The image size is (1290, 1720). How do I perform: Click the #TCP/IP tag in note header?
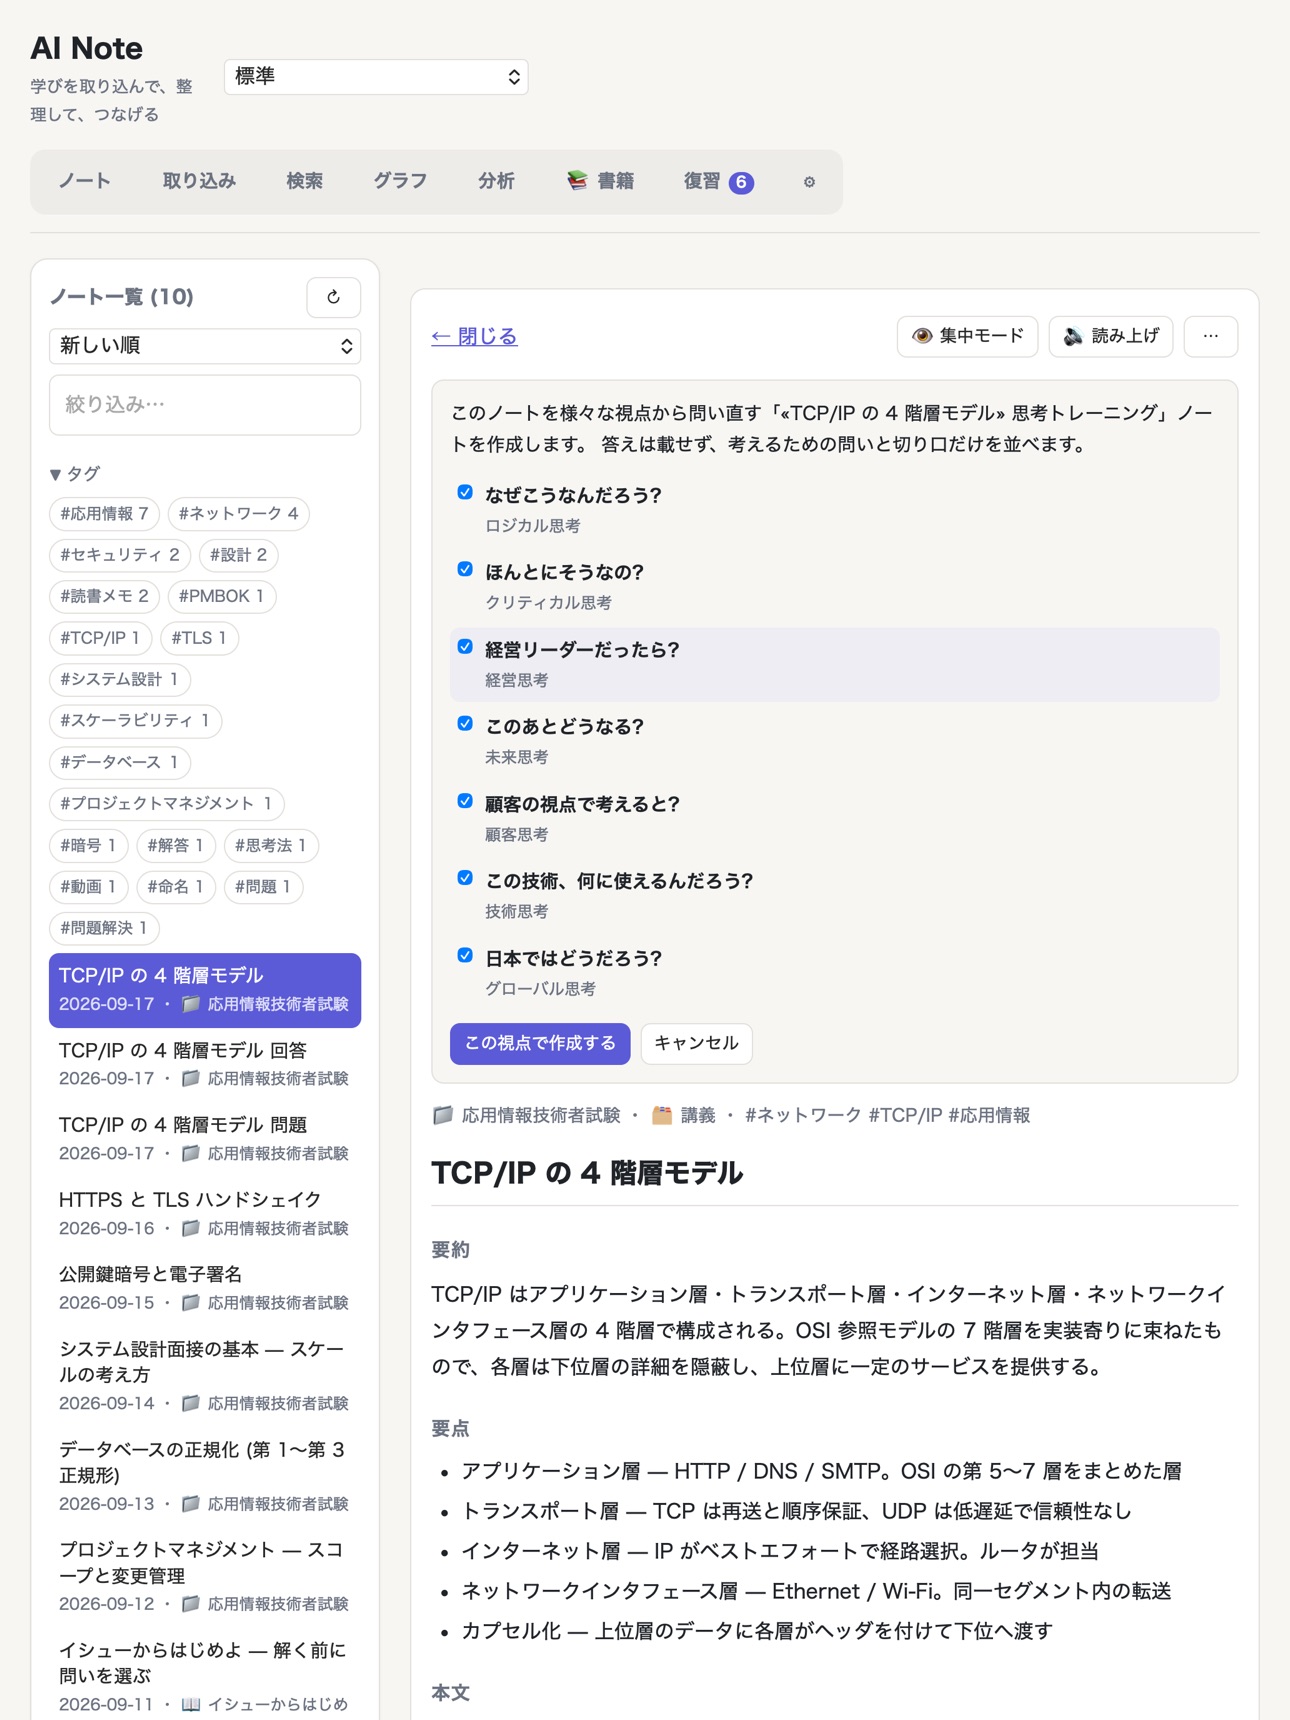905,1116
